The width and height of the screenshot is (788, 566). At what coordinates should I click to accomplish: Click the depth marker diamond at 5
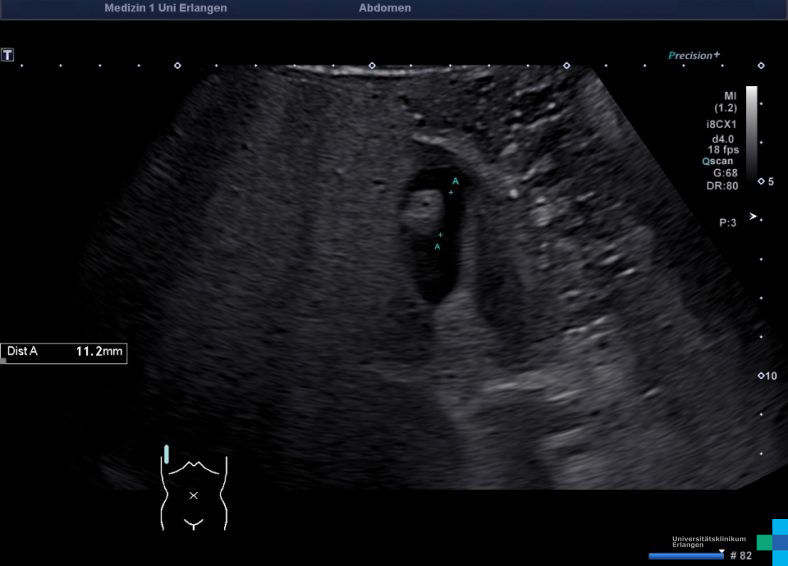[761, 181]
